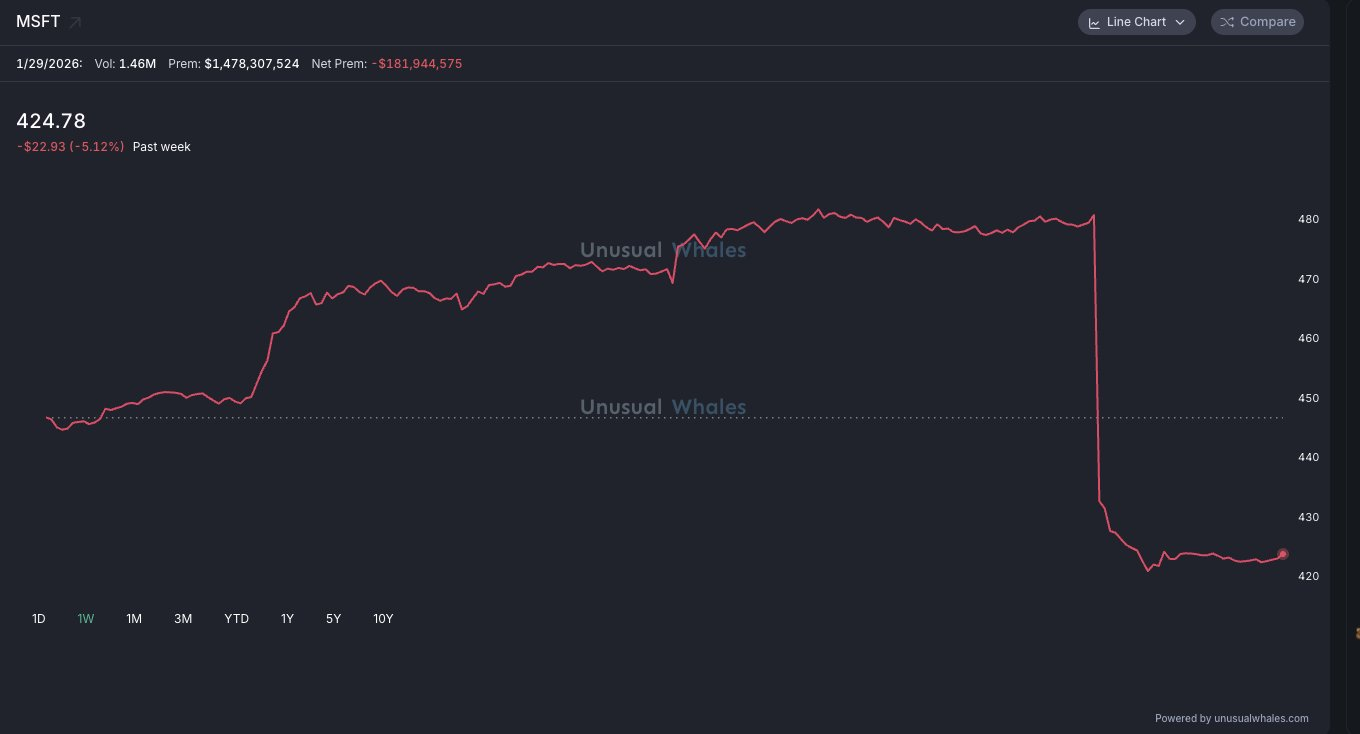Switch chart to 1Y range

point(287,619)
